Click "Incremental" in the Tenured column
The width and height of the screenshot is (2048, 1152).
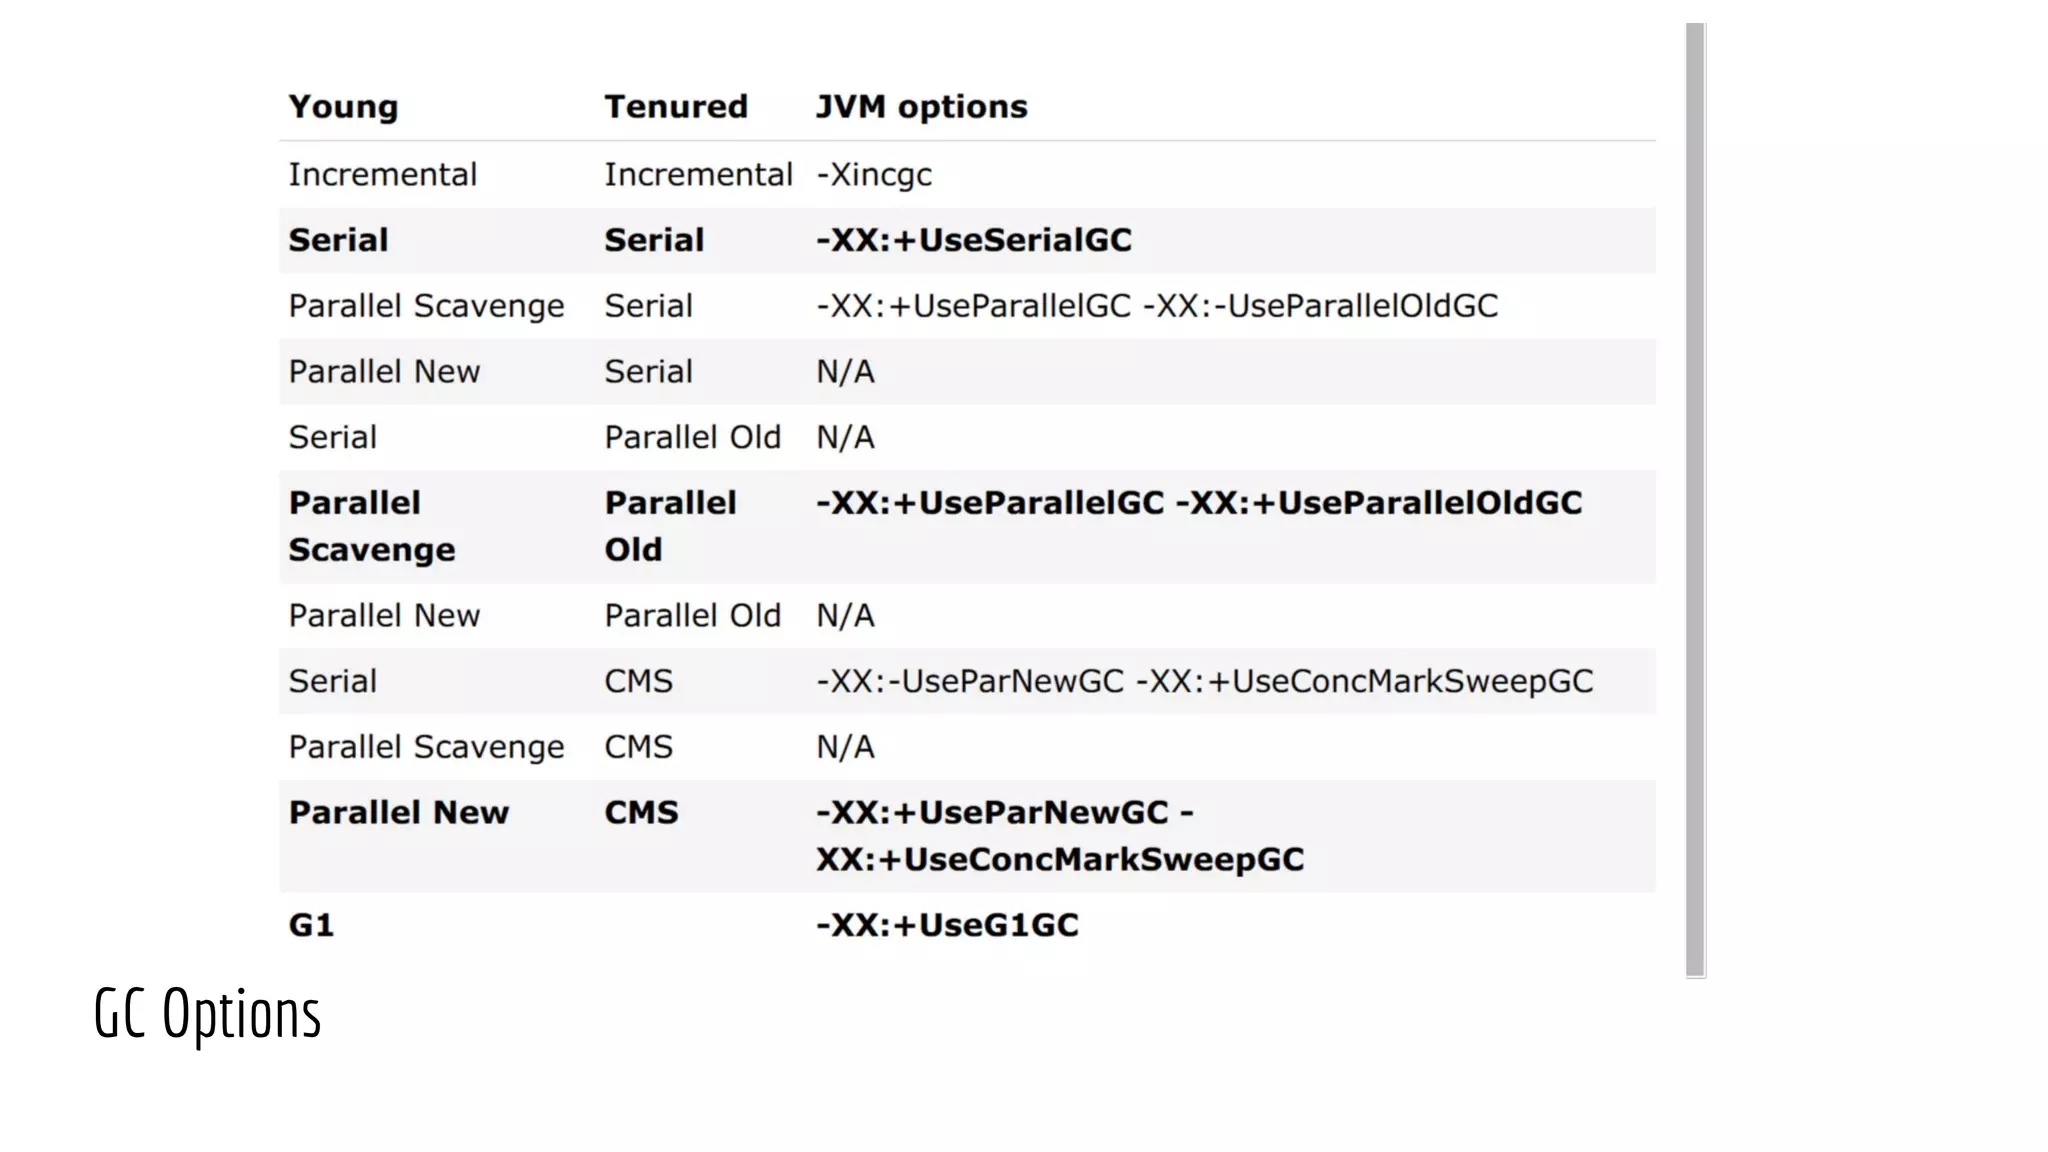(698, 175)
